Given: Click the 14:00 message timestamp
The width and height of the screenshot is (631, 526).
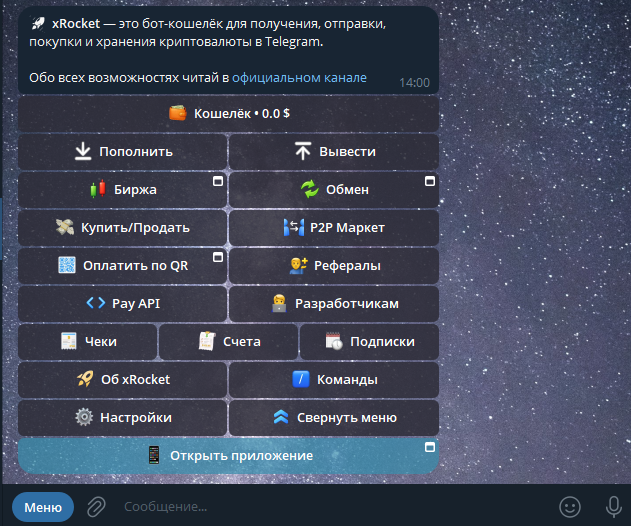Looking at the screenshot, I should point(414,83).
